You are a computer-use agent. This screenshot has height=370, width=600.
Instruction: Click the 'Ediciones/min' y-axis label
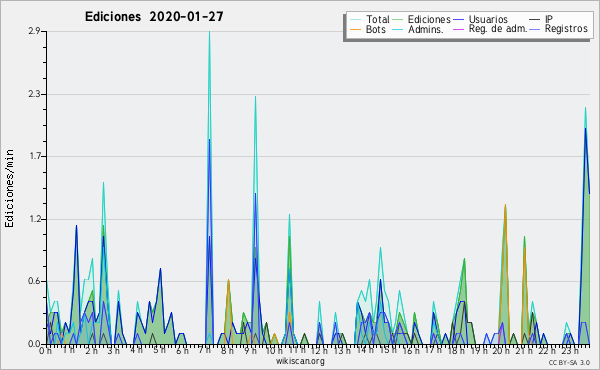[9, 188]
